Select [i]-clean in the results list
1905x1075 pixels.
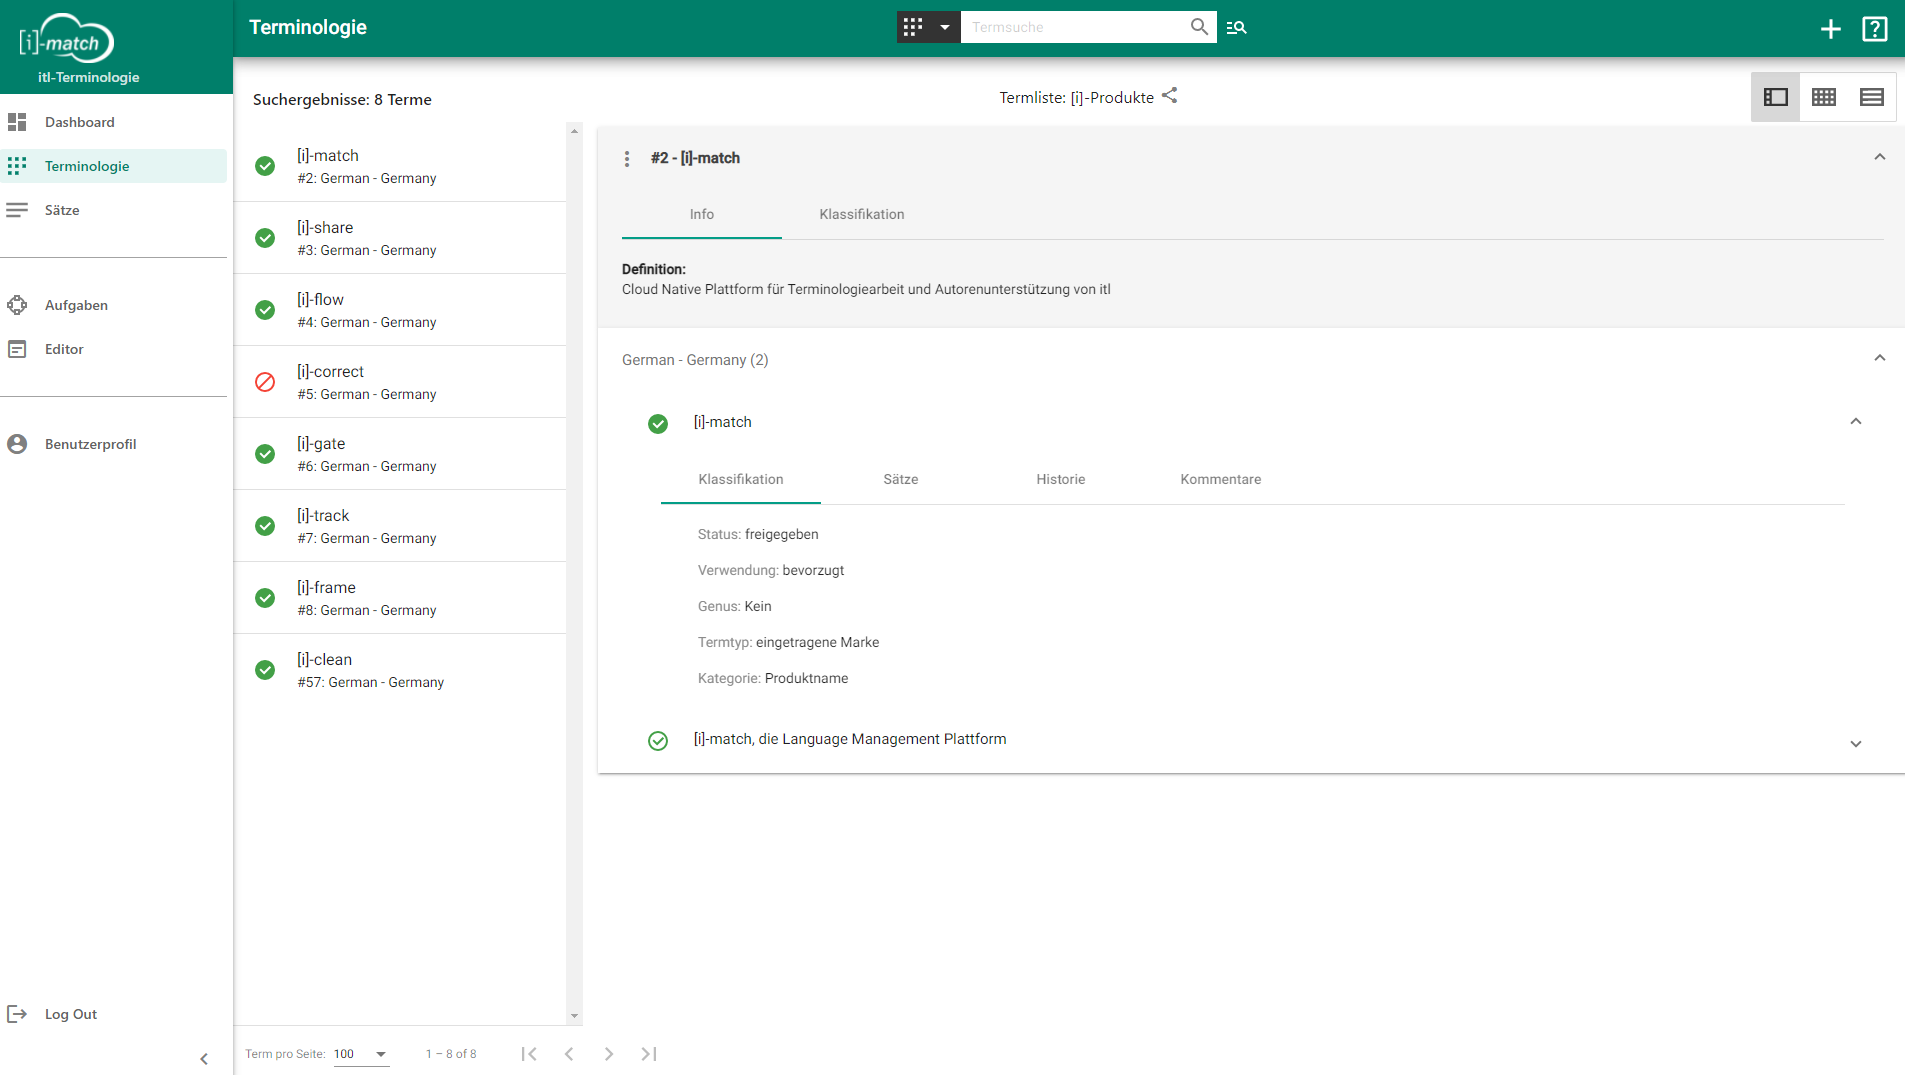[x=400, y=670]
